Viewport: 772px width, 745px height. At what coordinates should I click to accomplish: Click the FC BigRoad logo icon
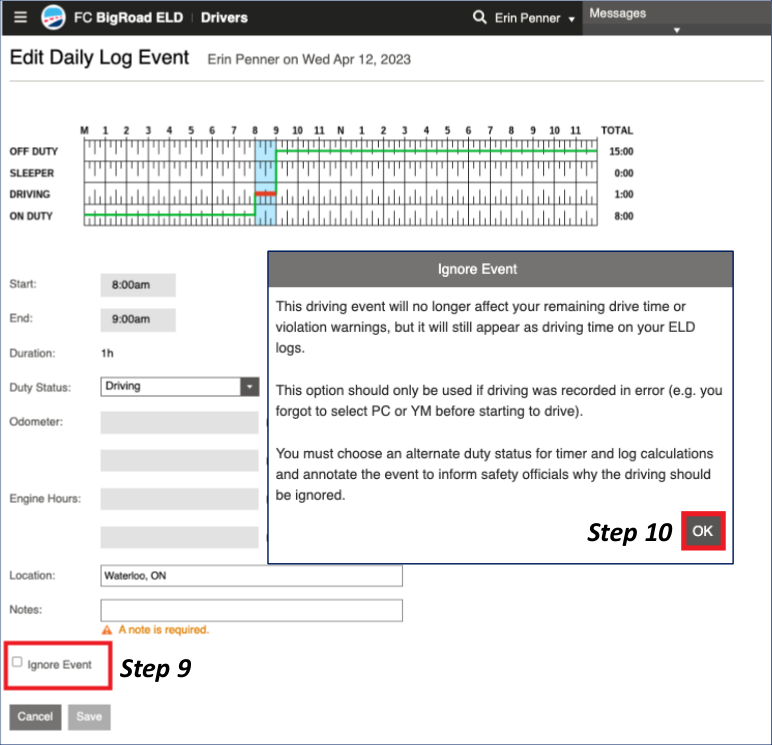point(54,18)
